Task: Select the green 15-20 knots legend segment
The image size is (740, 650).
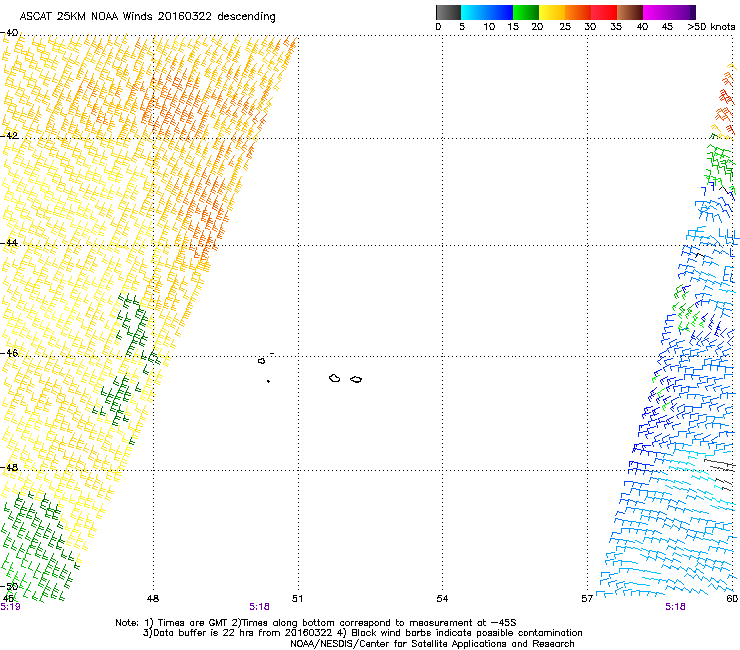Action: [x=526, y=12]
